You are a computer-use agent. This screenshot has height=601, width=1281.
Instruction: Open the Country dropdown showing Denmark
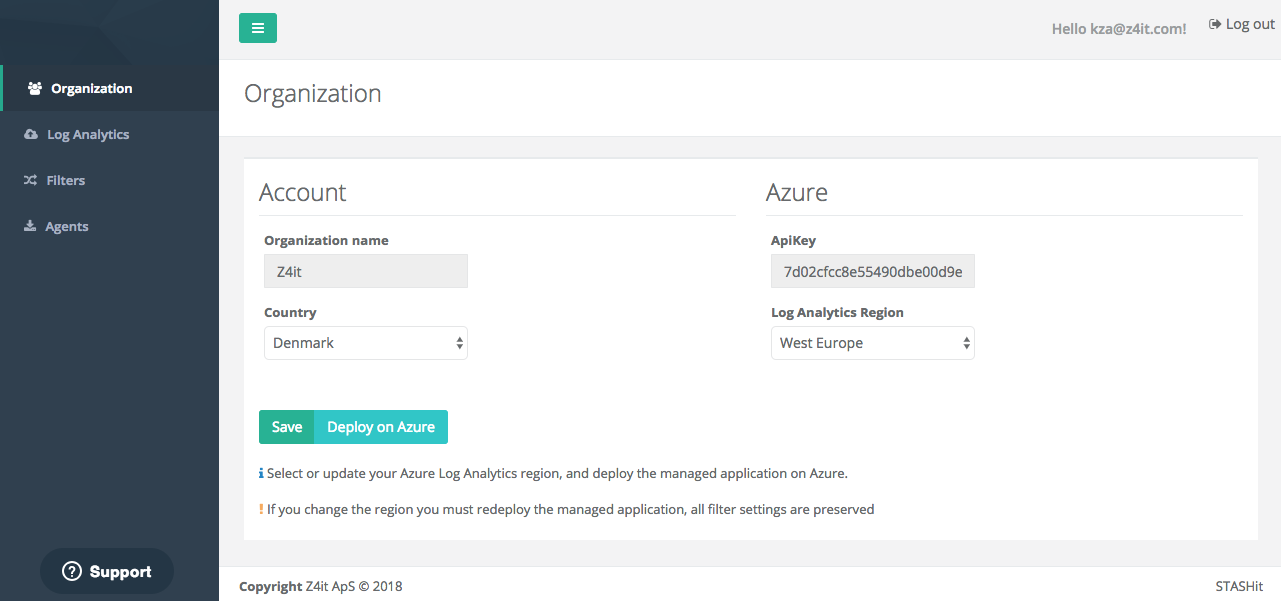pyautogui.click(x=366, y=343)
